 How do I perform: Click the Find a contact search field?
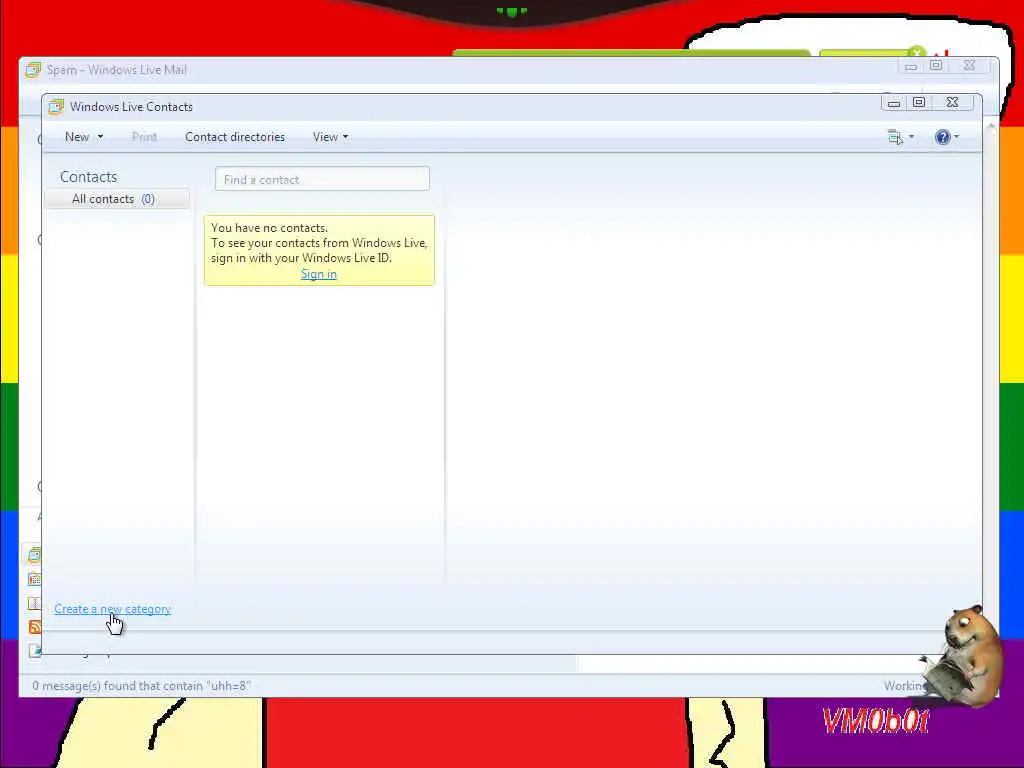pyautogui.click(x=322, y=179)
